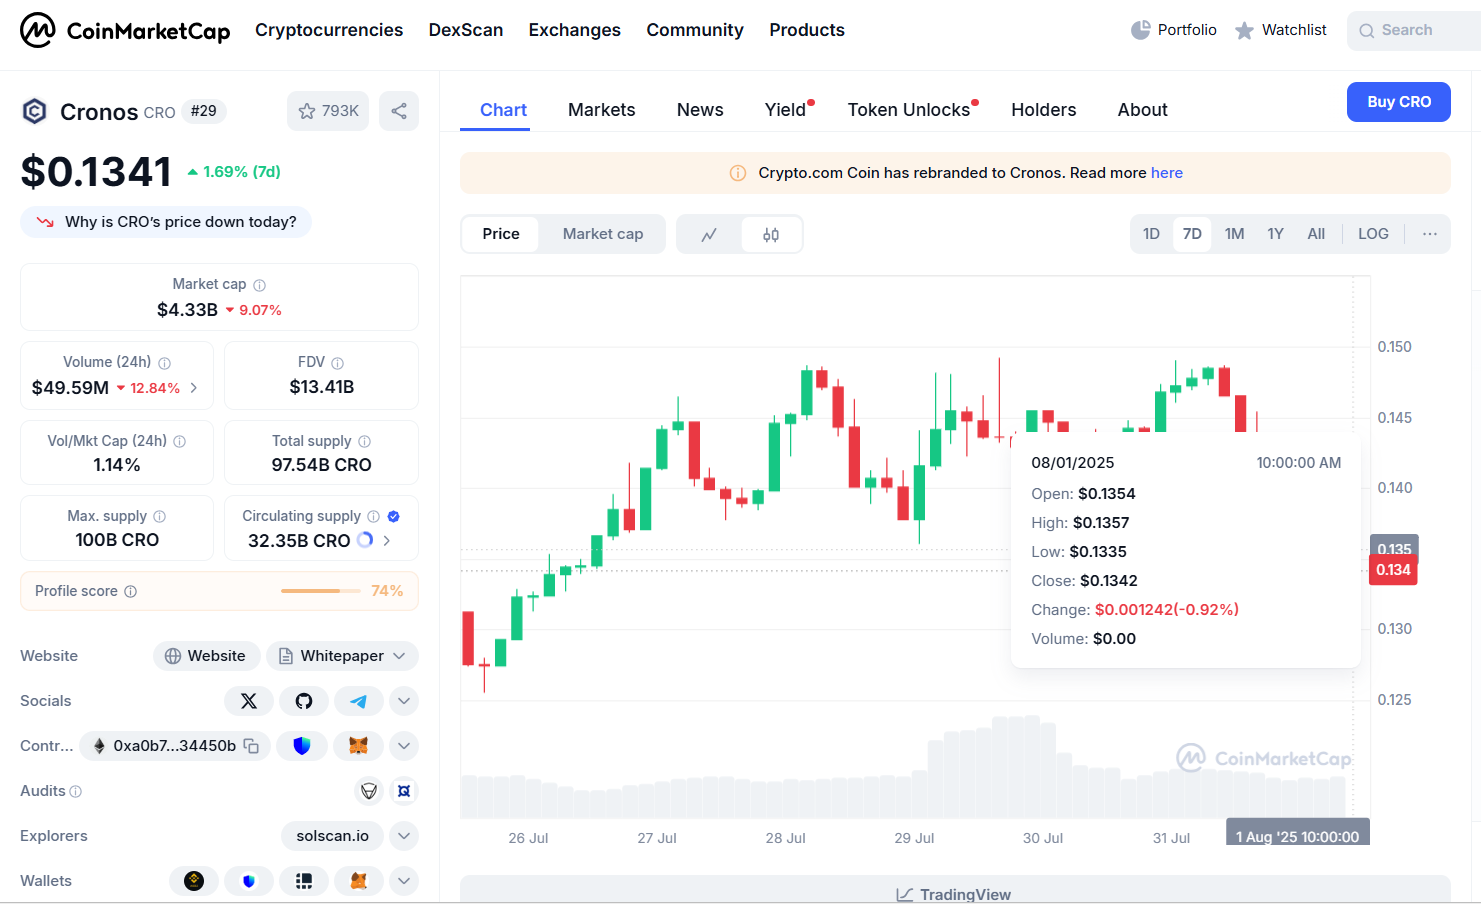Expand the Explorers list chevron

pyautogui.click(x=404, y=836)
